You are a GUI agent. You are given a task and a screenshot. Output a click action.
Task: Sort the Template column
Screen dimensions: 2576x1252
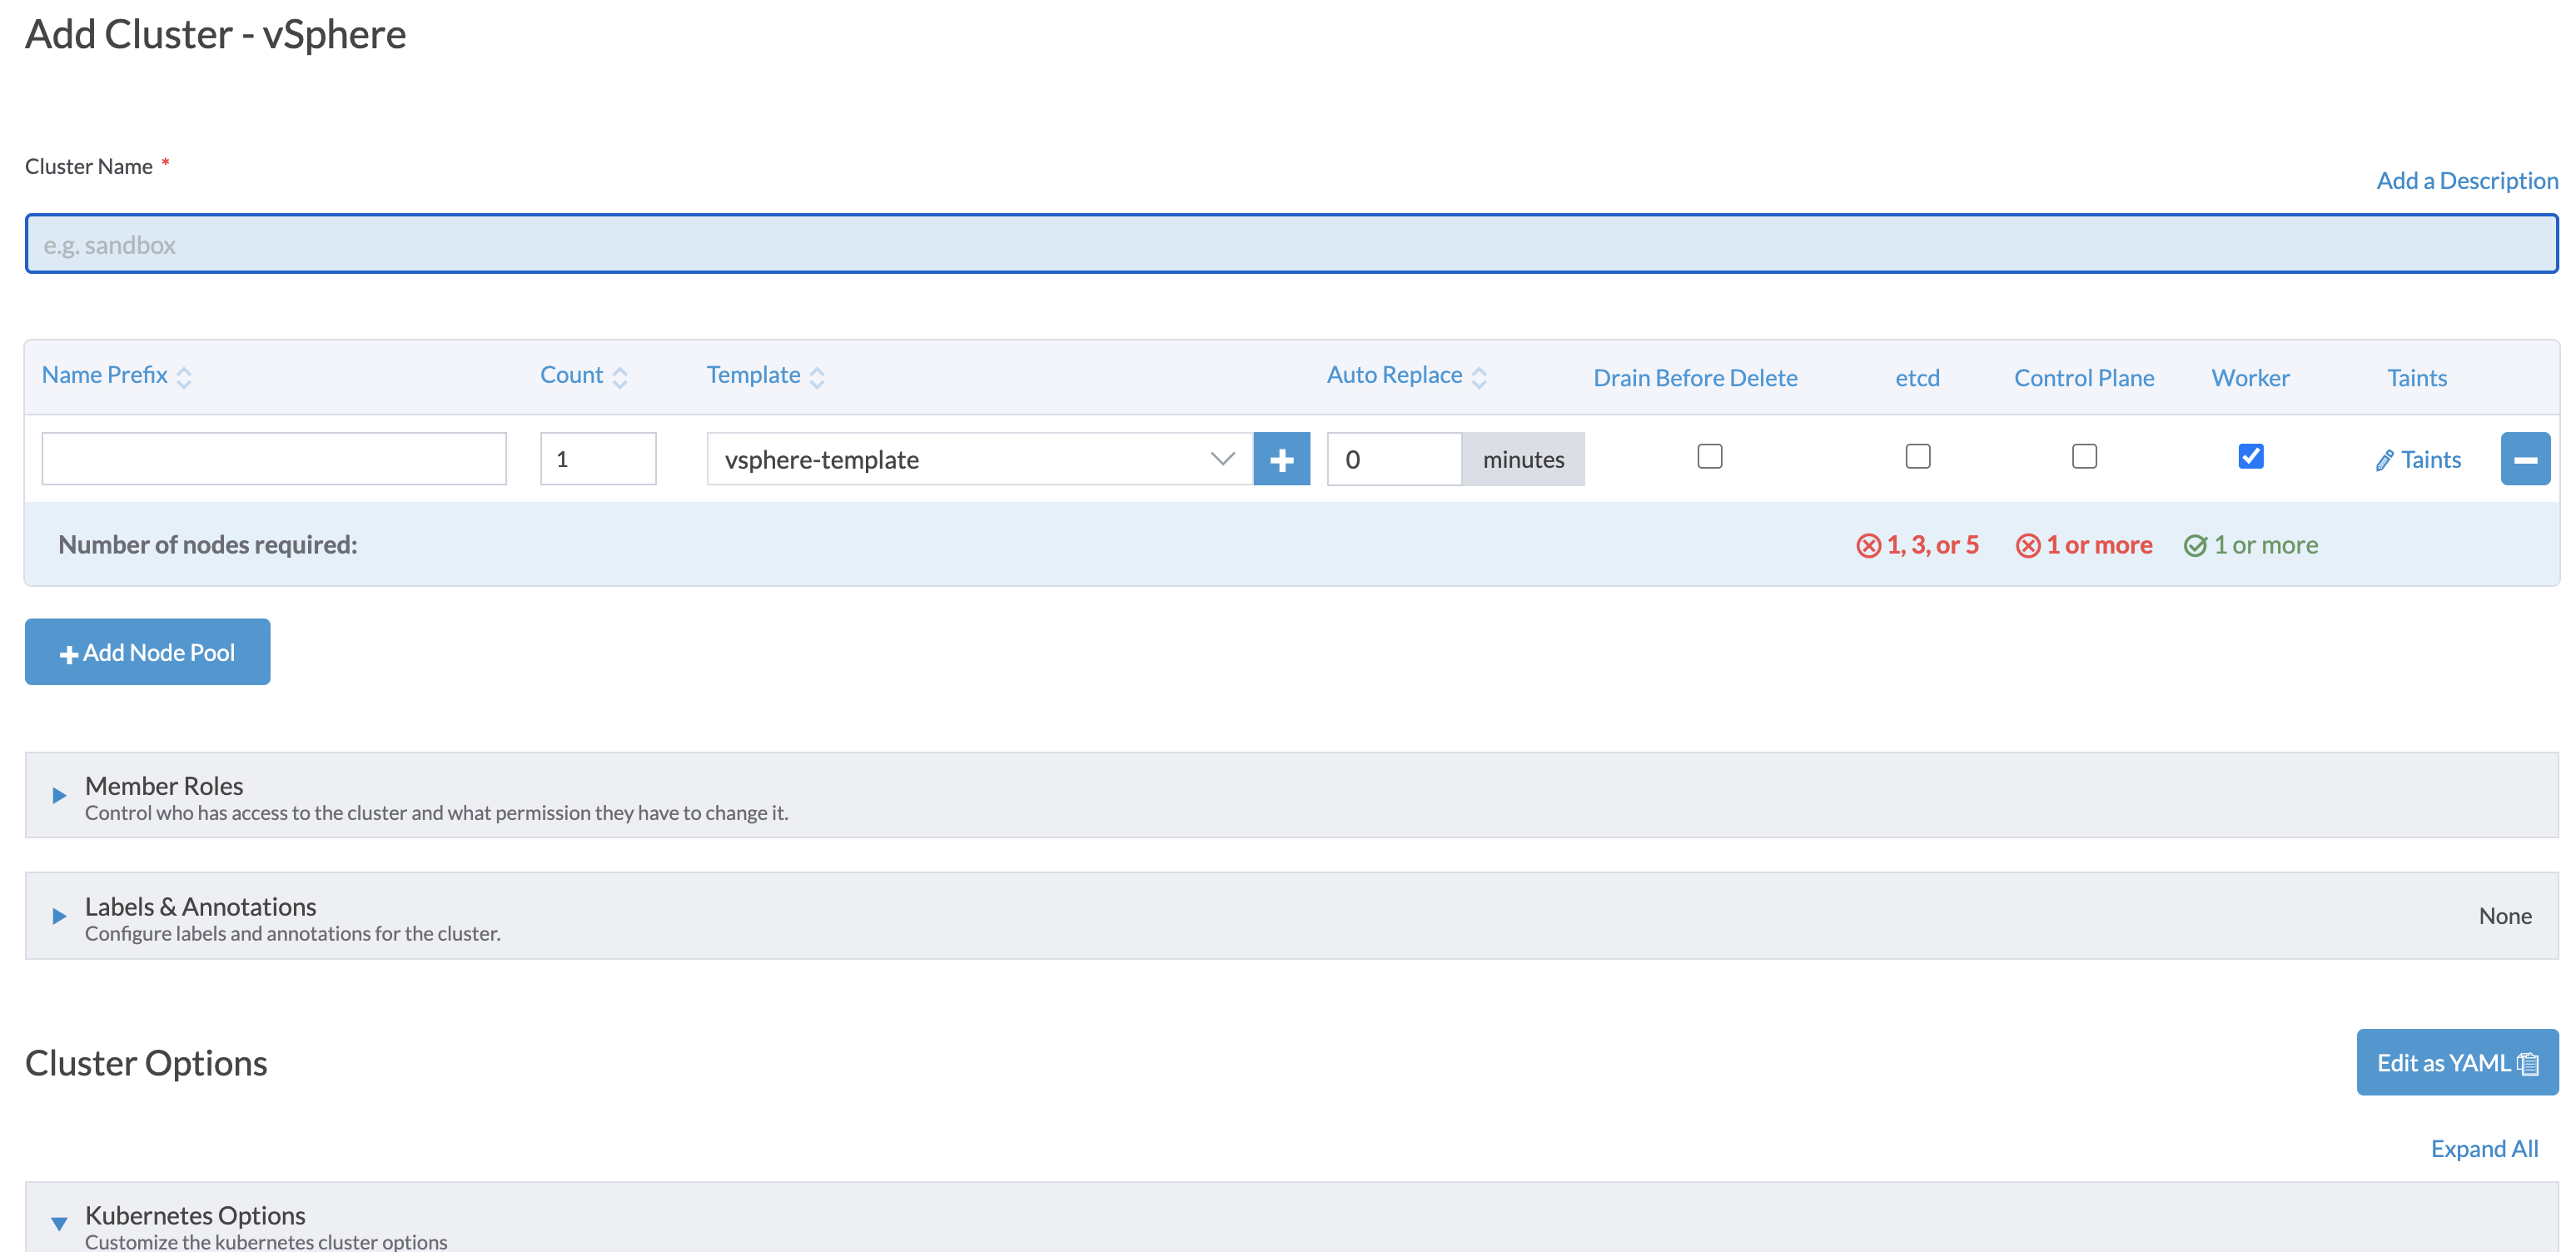pos(817,377)
